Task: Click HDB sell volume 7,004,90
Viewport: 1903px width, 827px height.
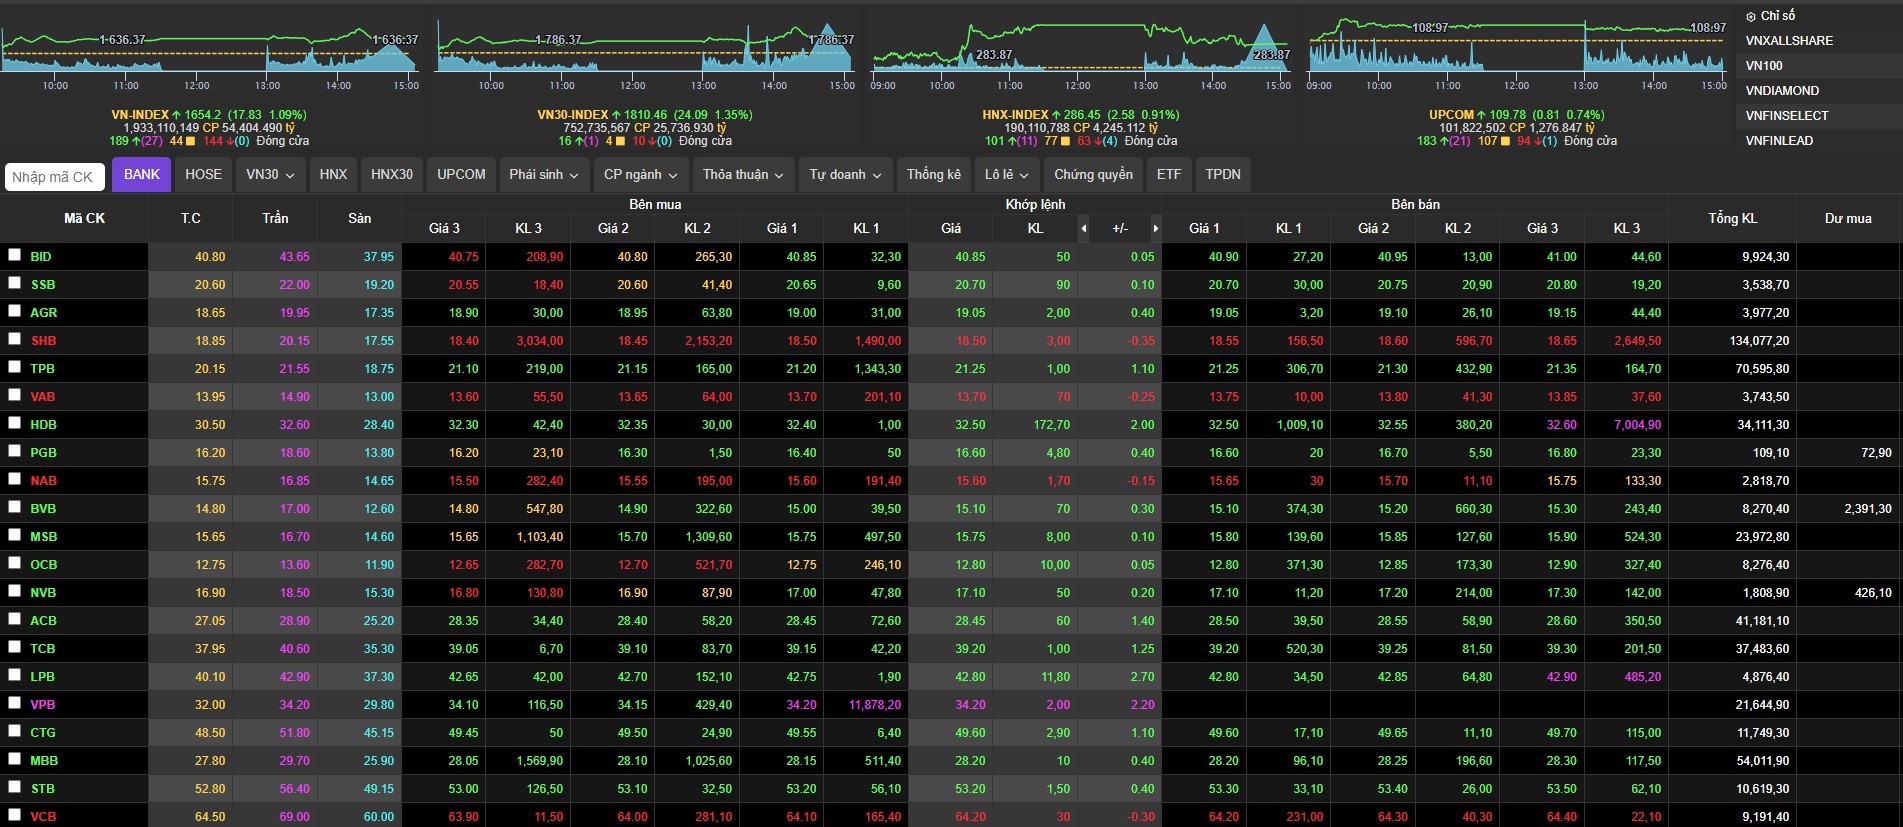Action: pyautogui.click(x=1637, y=425)
